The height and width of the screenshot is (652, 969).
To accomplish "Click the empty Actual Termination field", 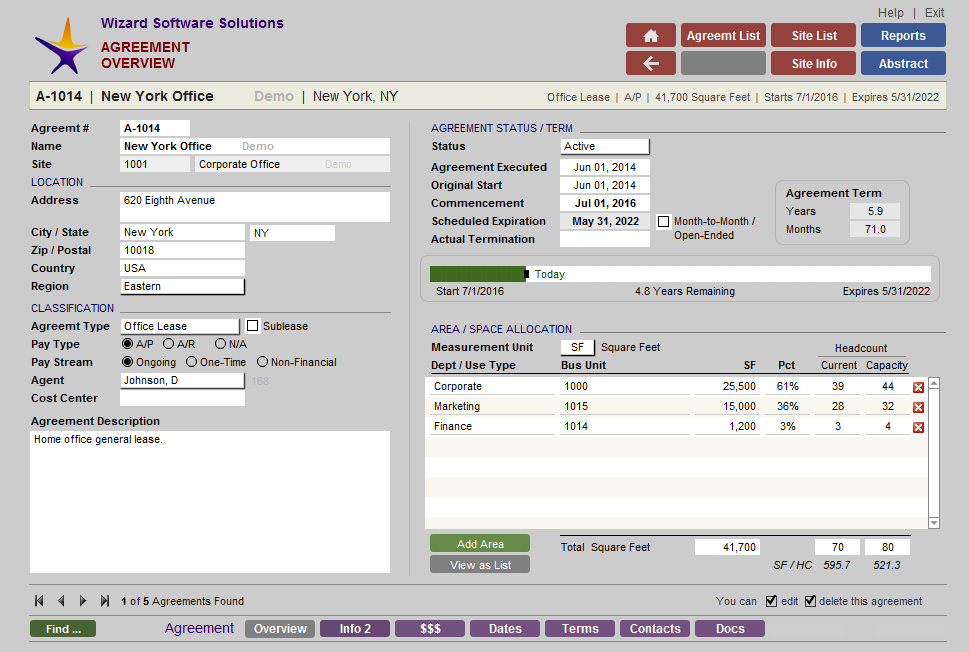I will (604, 239).
